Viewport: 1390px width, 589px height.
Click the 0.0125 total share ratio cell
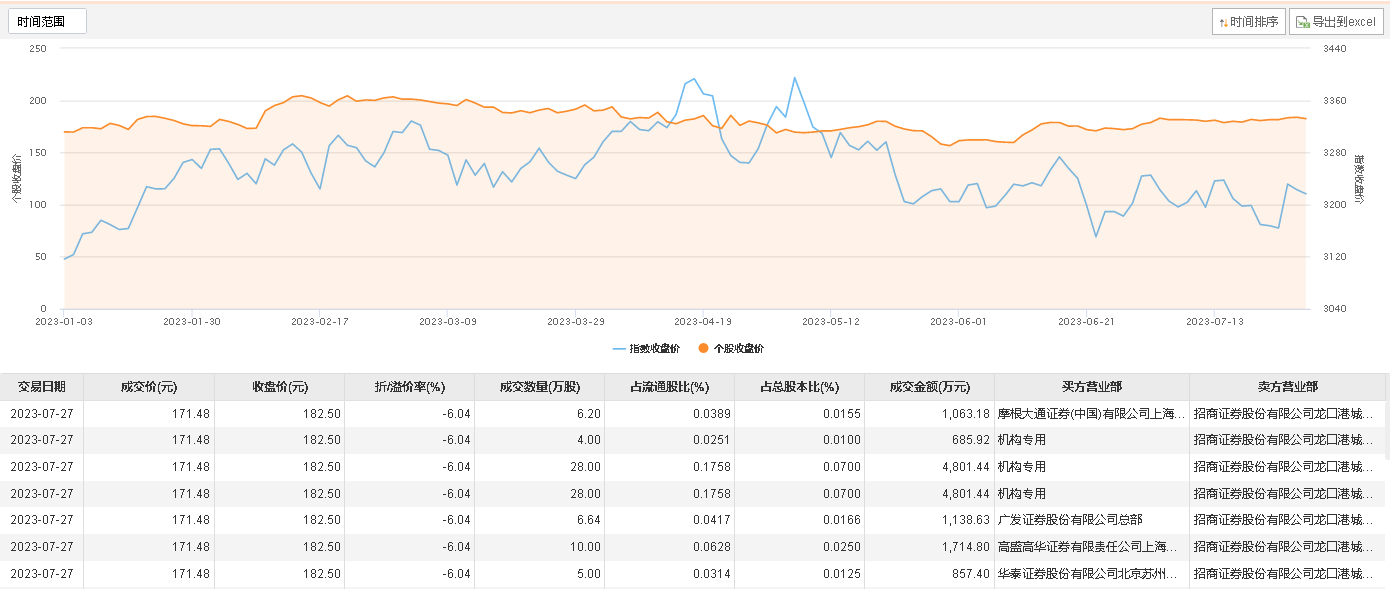click(x=800, y=574)
